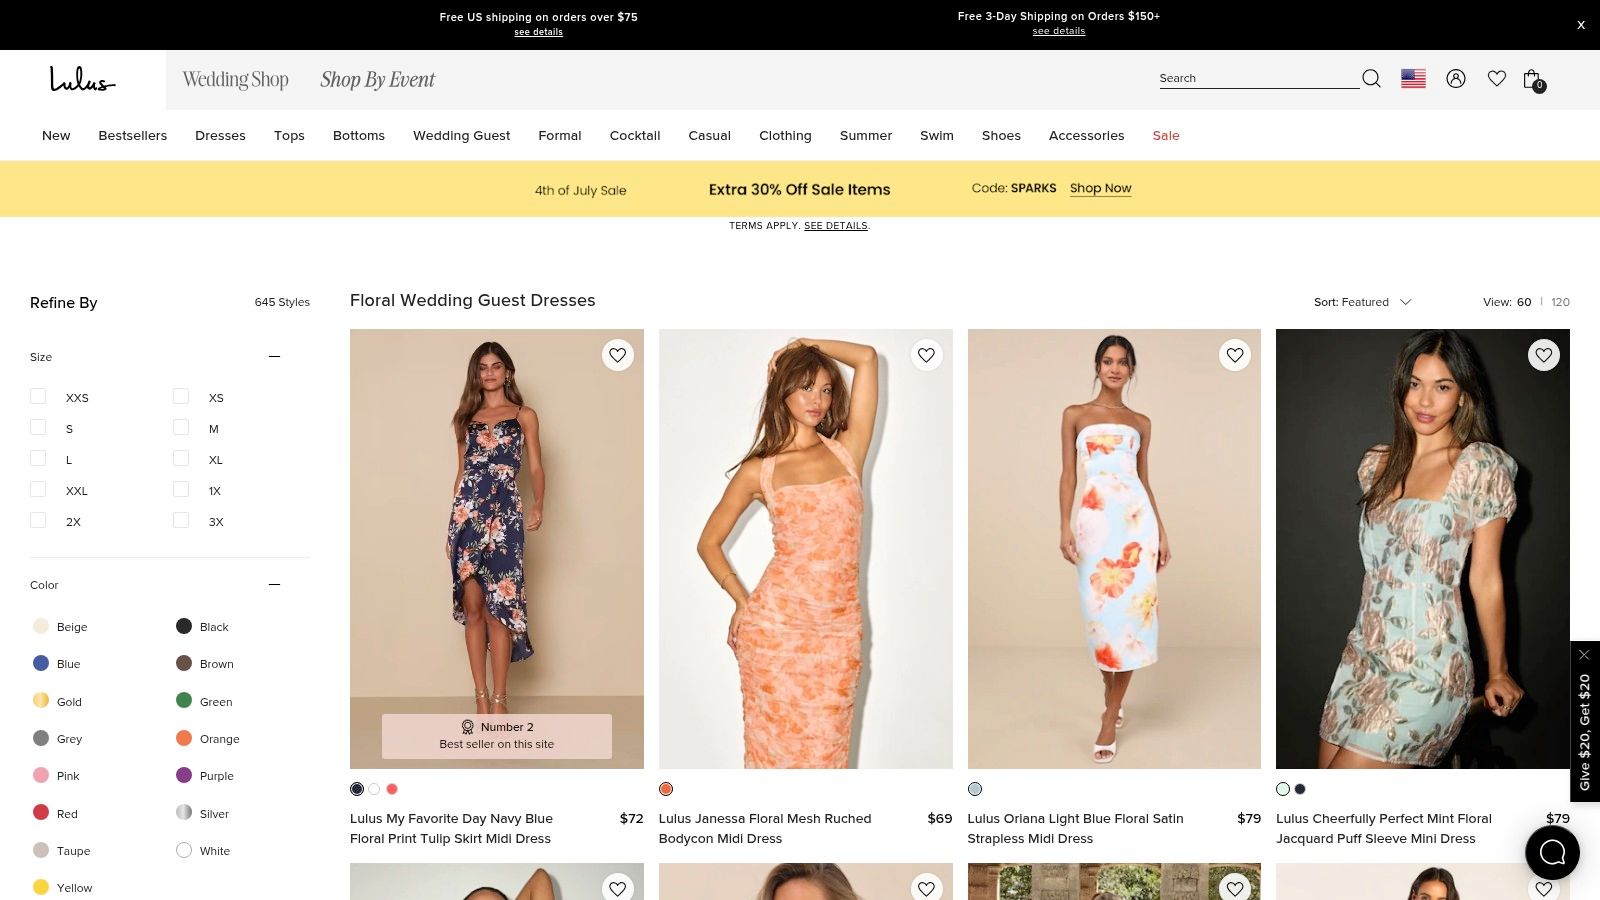Favorite the Oriana Light Blue dress
1600x900 pixels.
coord(1235,355)
